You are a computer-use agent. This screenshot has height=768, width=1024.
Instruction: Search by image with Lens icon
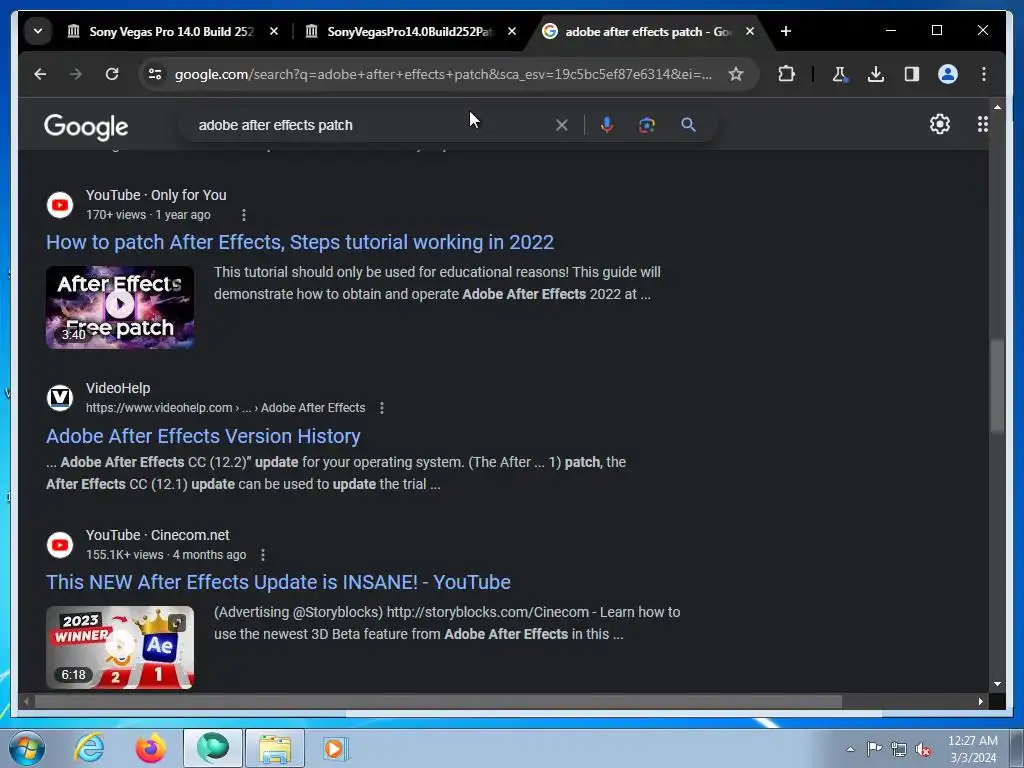coord(647,125)
